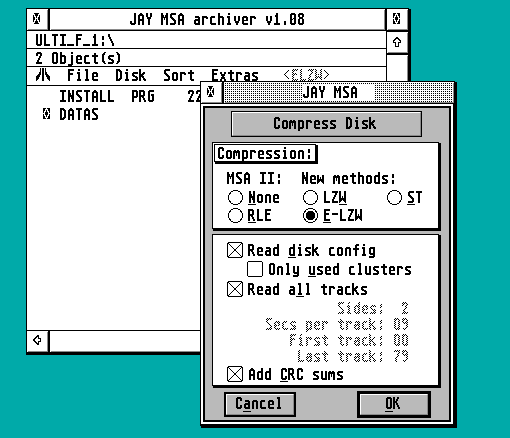Choose RLE compression method
The height and width of the screenshot is (438, 510).
(x=235, y=215)
